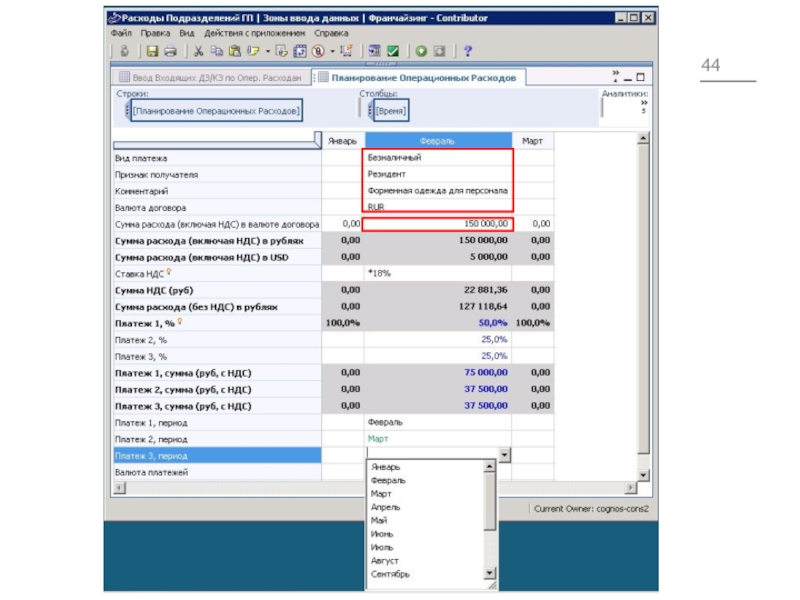Click the blue question mark Help icon
This screenshot has width=800, height=600.
point(467,51)
